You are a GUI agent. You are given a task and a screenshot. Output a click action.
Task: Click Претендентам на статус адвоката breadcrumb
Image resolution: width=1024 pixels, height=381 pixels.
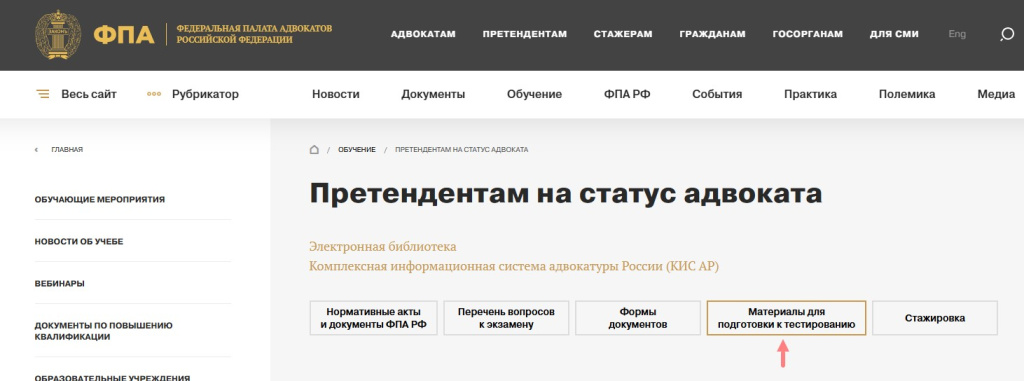[462, 150]
